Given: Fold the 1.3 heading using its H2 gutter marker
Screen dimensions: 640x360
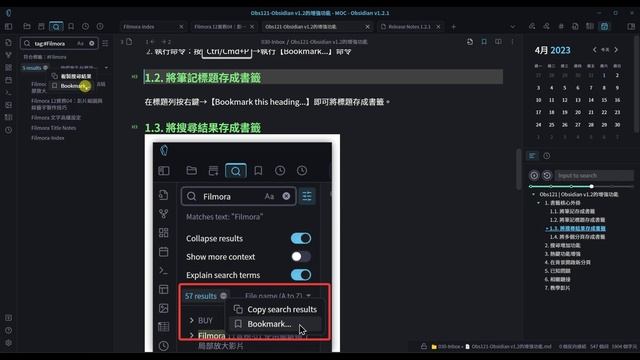Looking at the screenshot, I should [134, 127].
